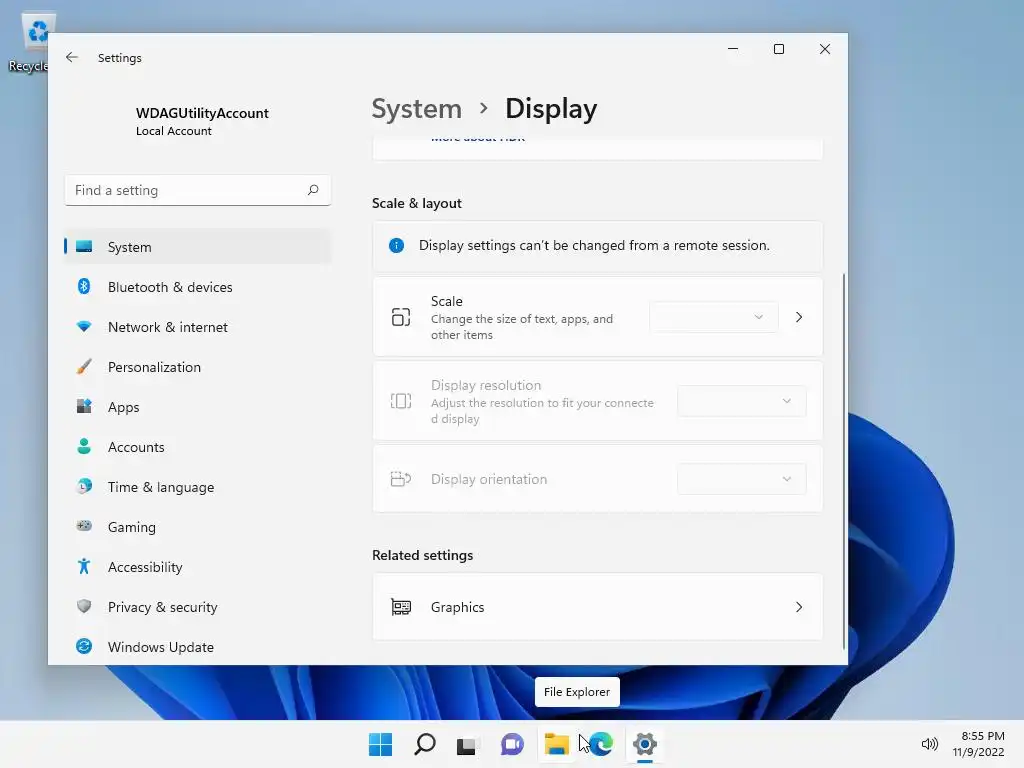Launch Microsoft Edge from taskbar

pyautogui.click(x=601, y=744)
